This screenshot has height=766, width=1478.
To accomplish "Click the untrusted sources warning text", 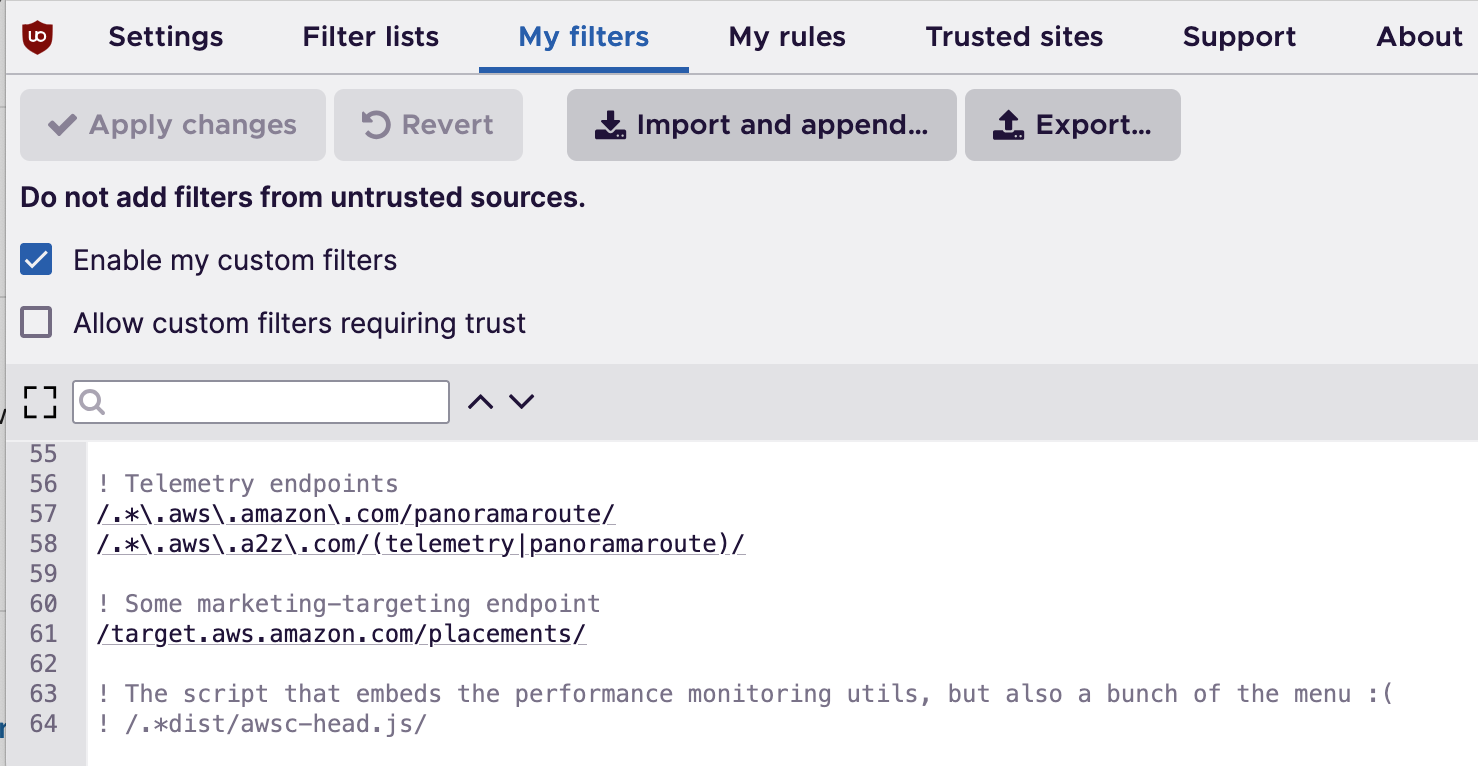I will [x=303, y=198].
